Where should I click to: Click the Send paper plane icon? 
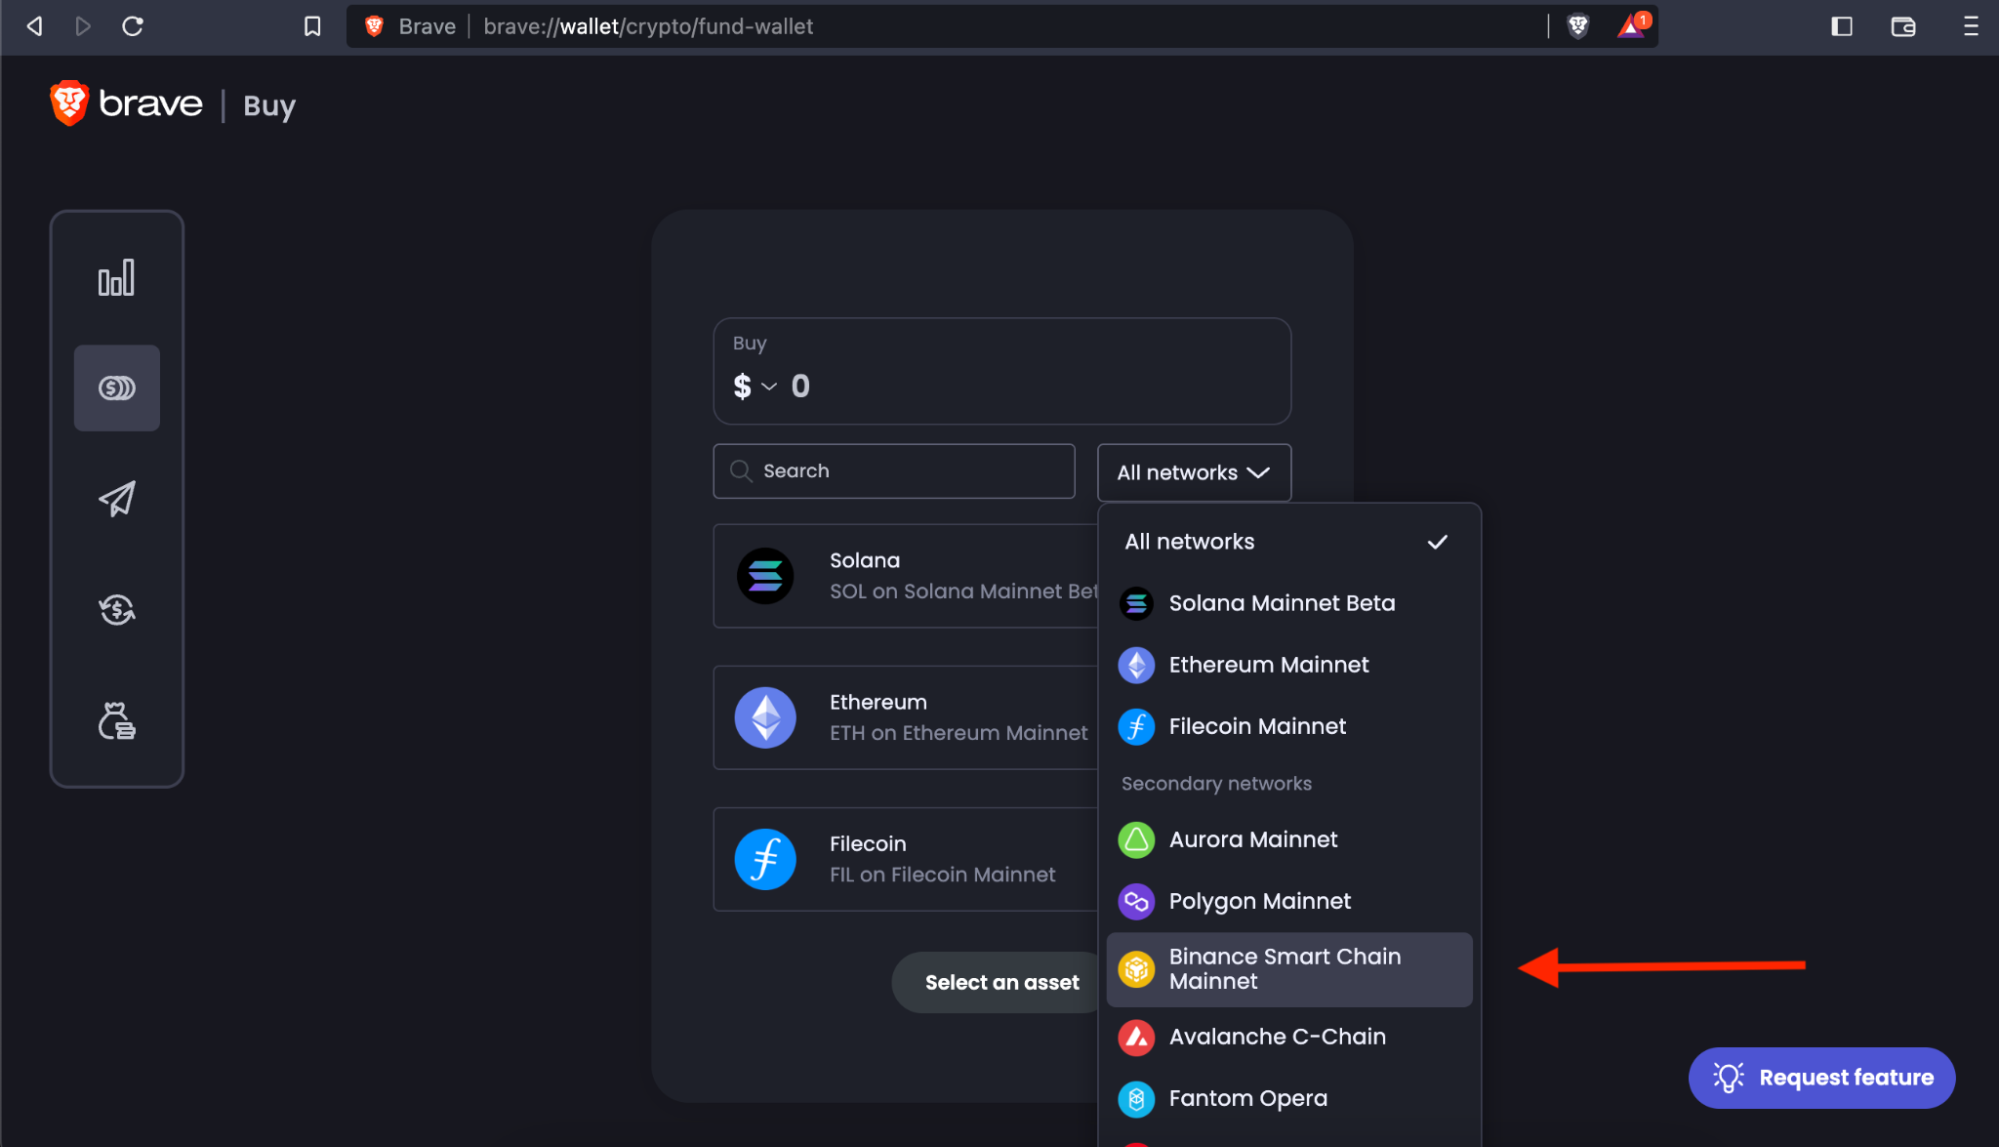(x=117, y=498)
